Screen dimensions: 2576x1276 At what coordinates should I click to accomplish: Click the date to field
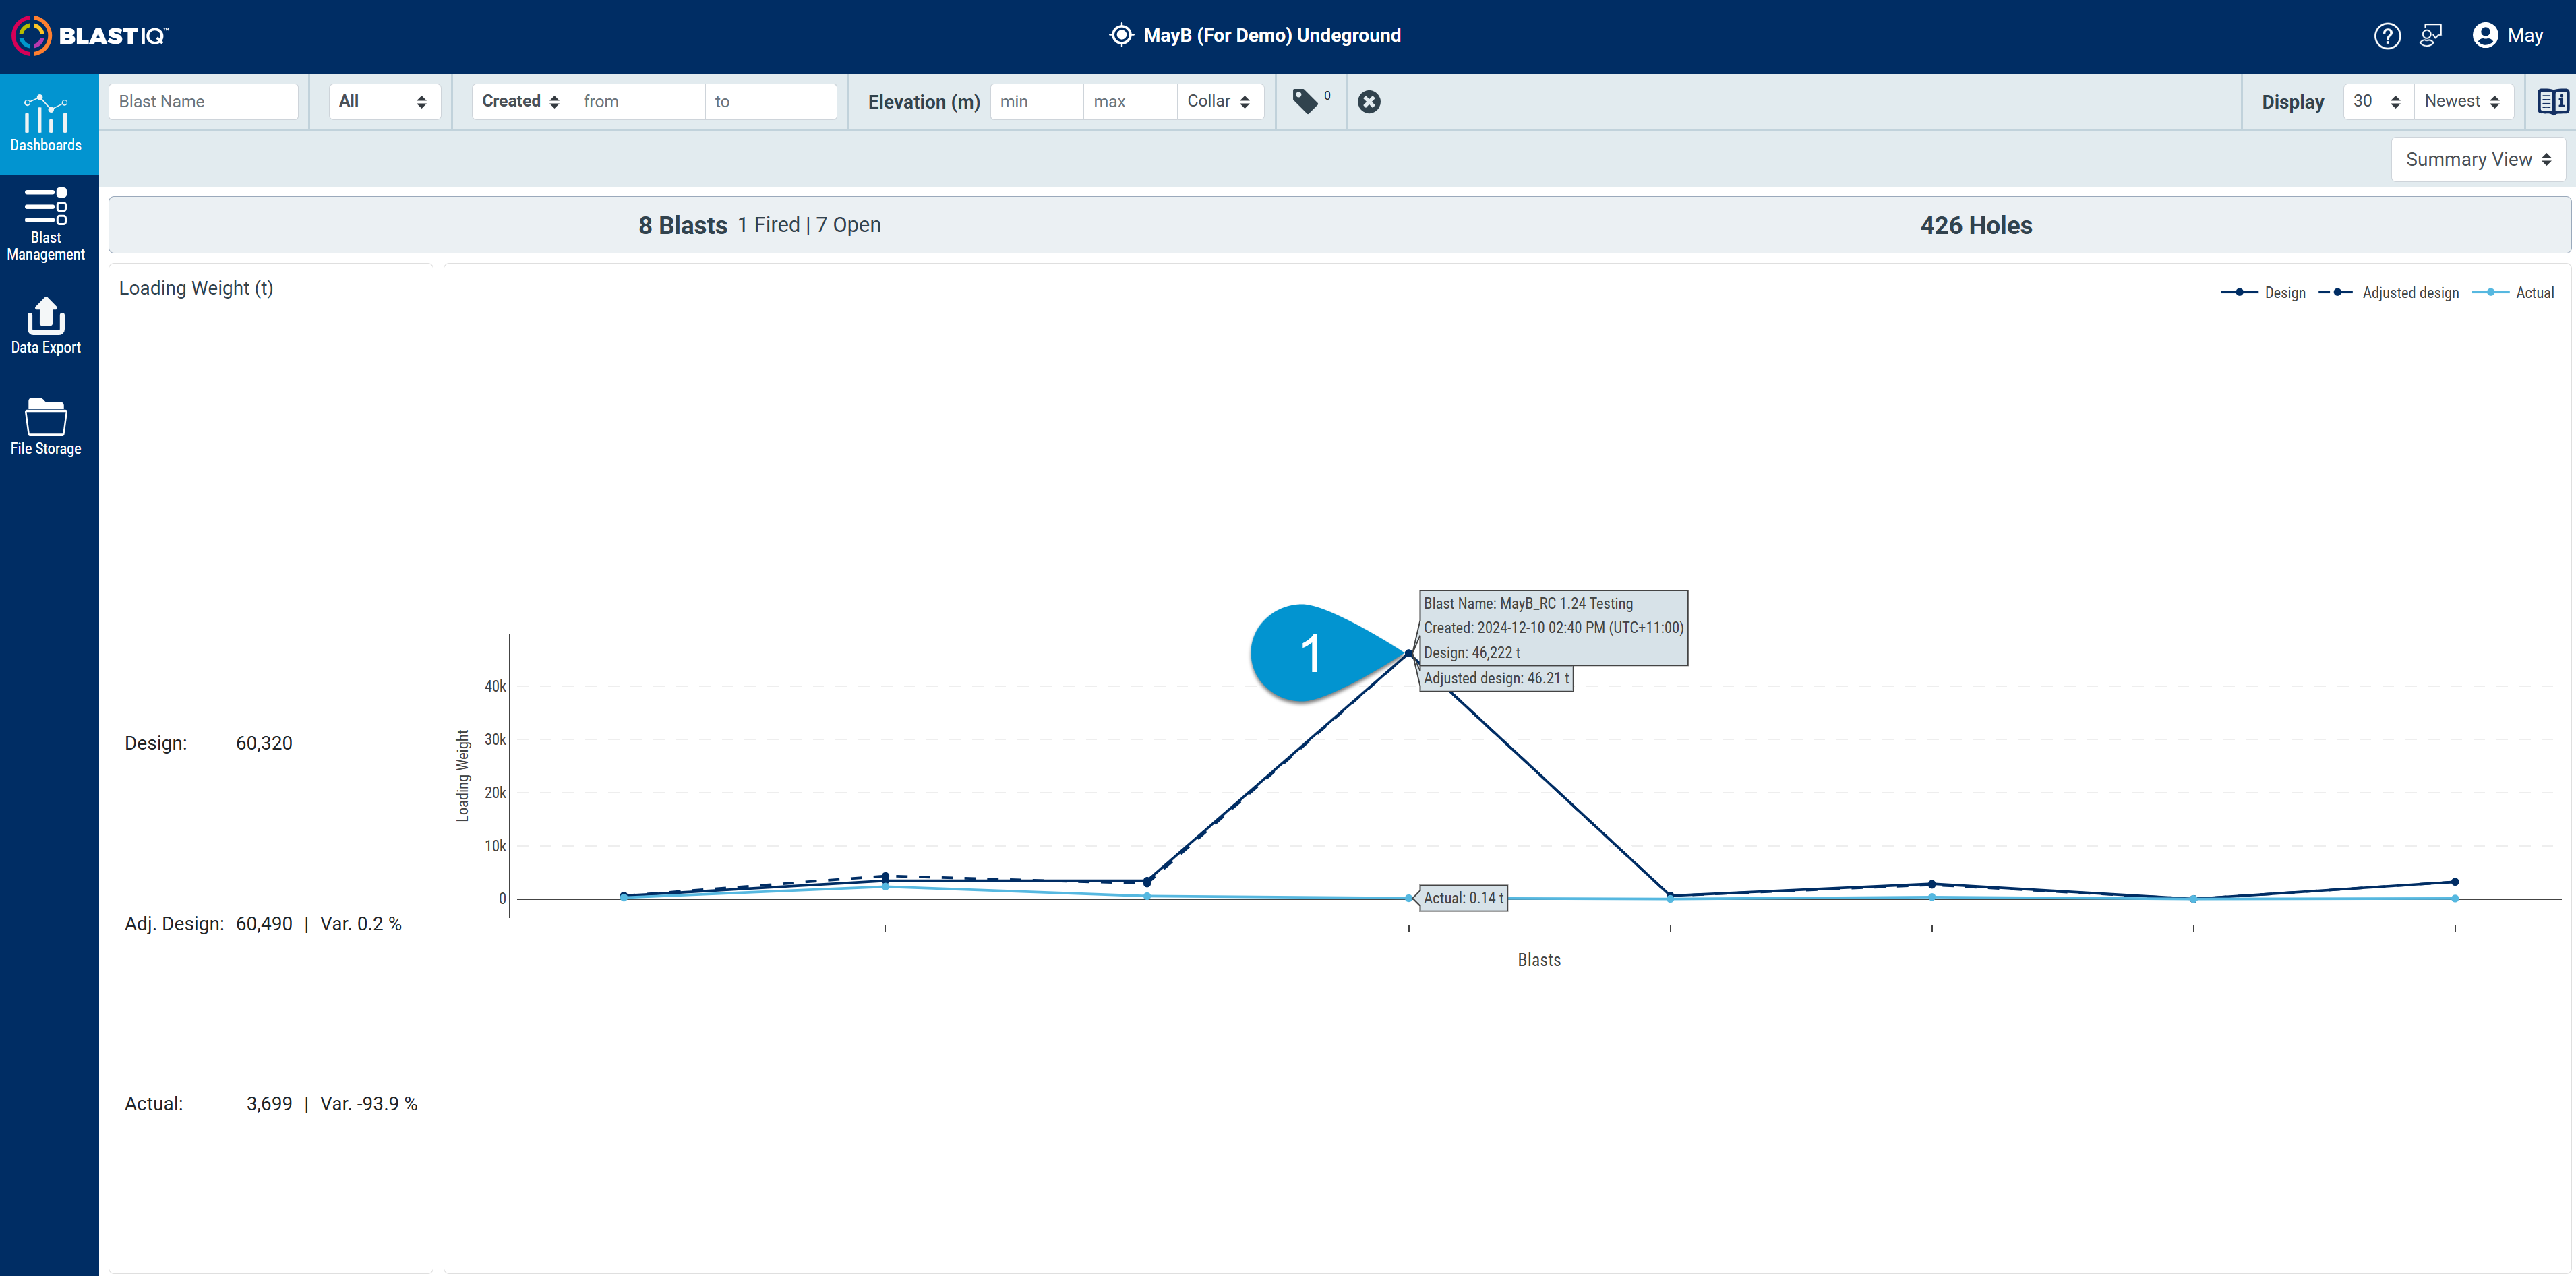click(770, 102)
